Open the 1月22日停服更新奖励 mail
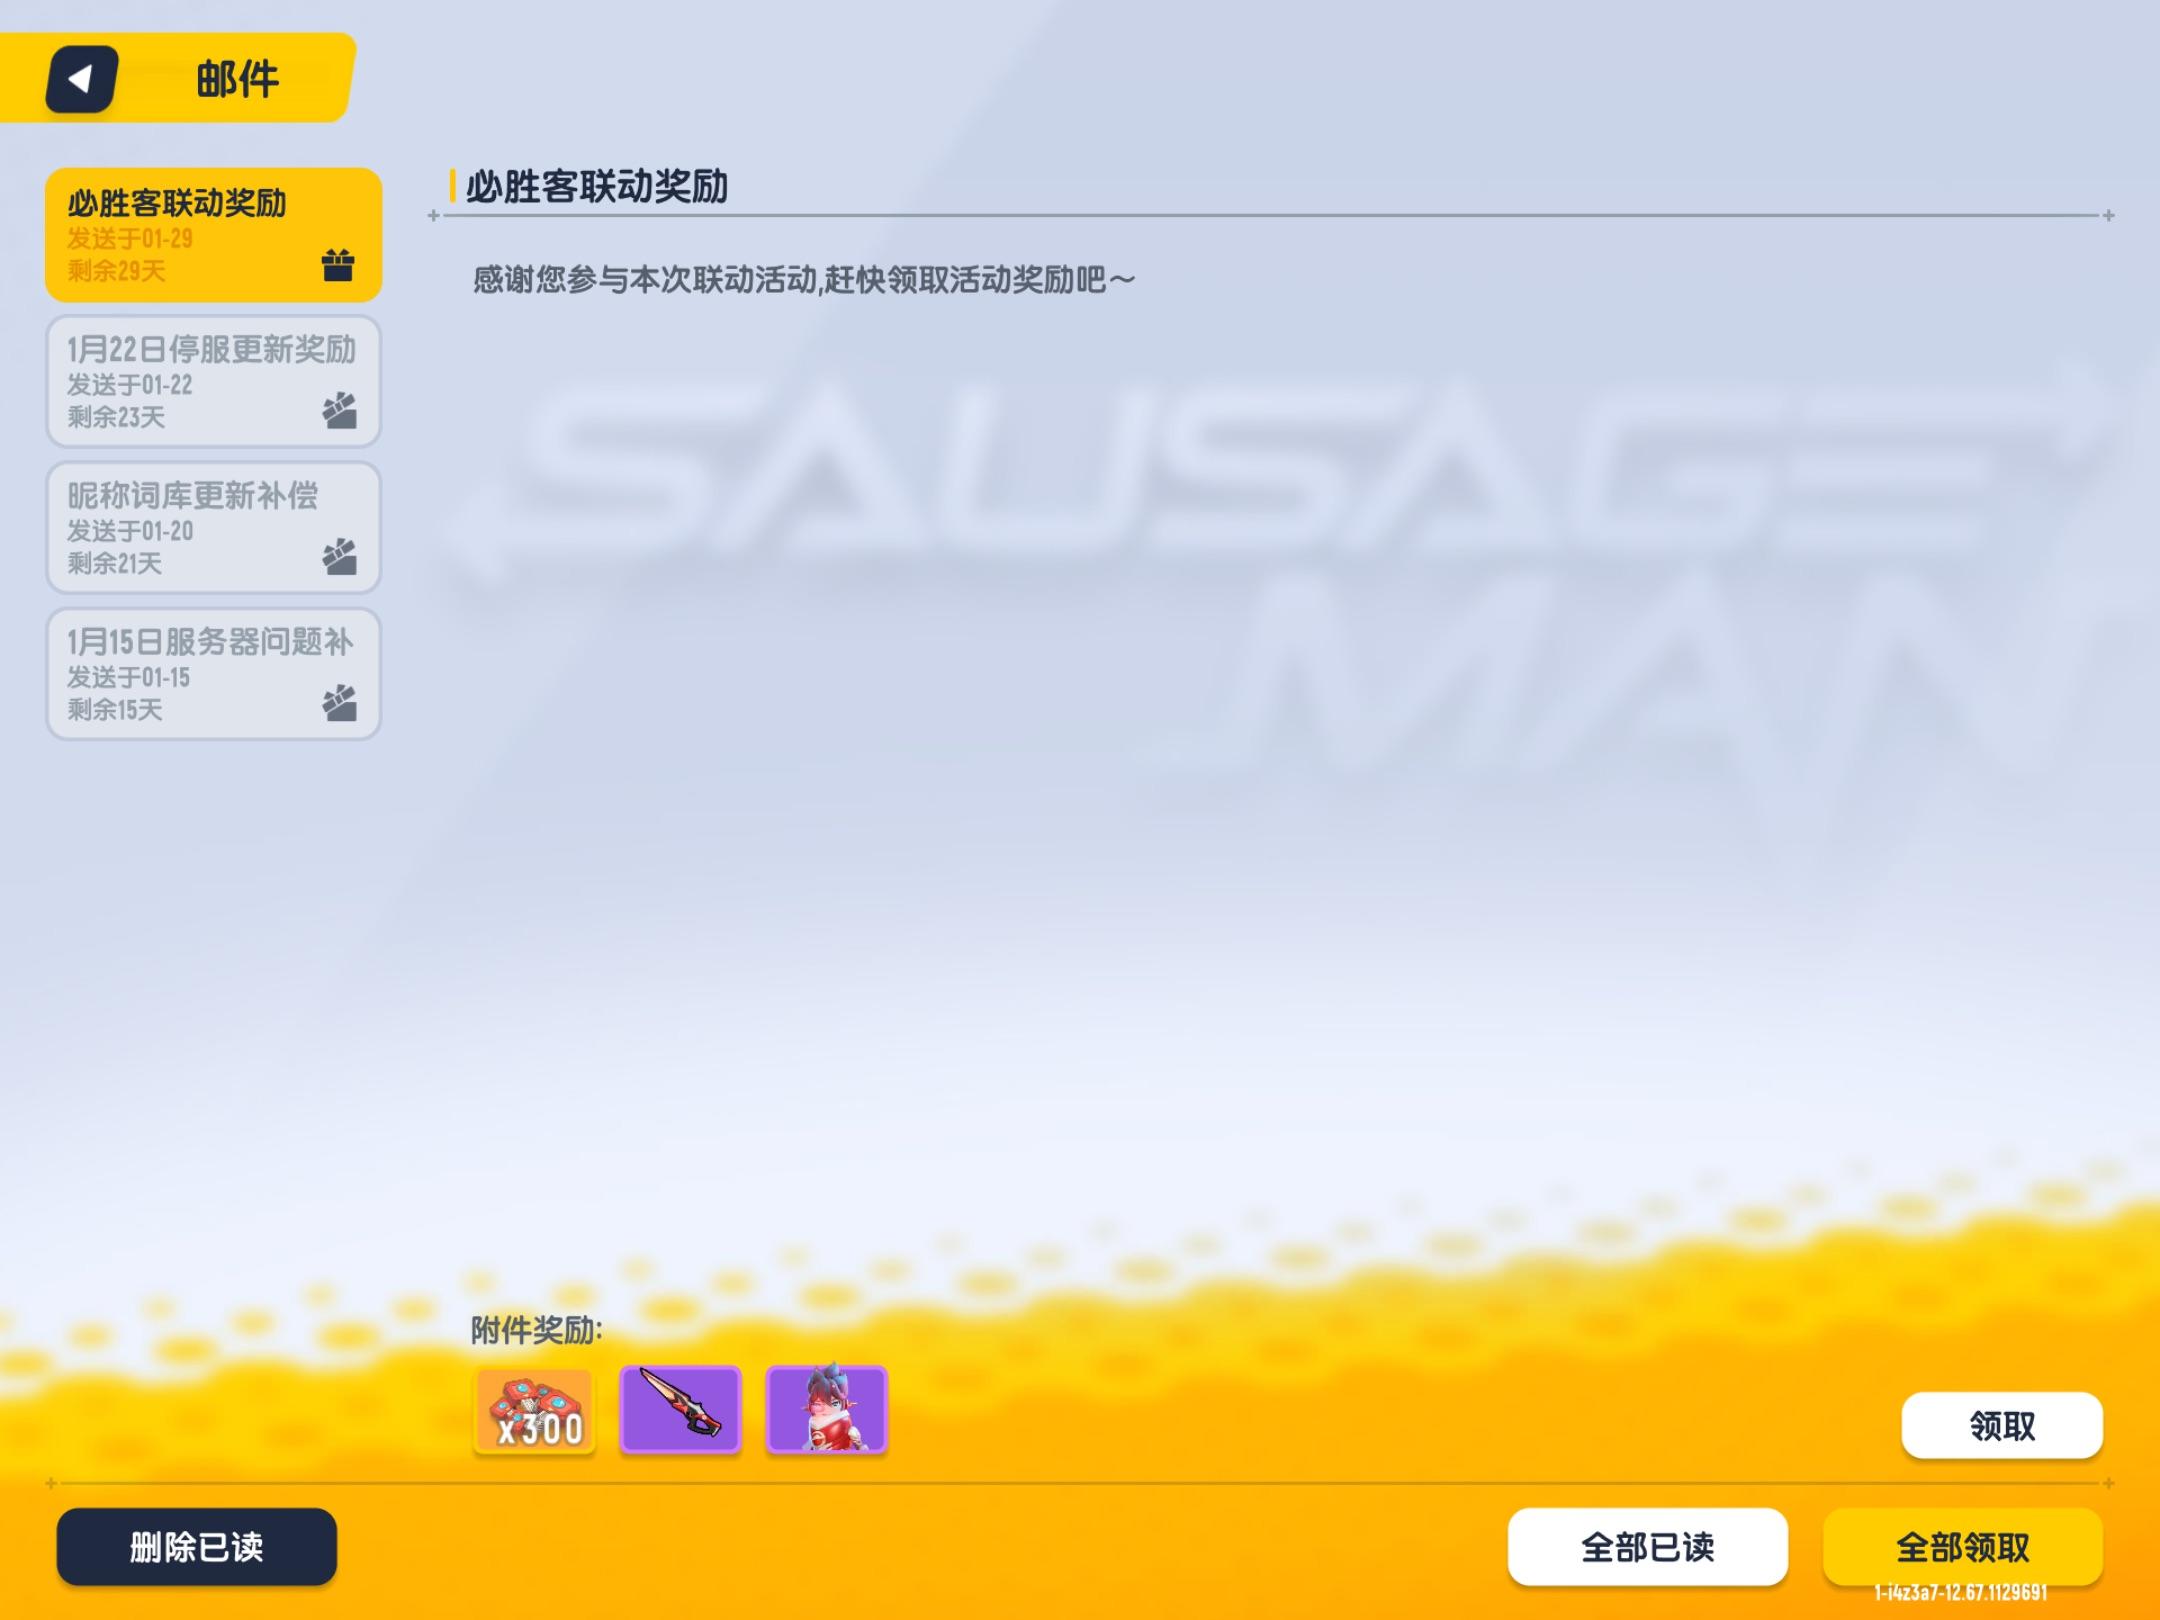 [x=214, y=381]
